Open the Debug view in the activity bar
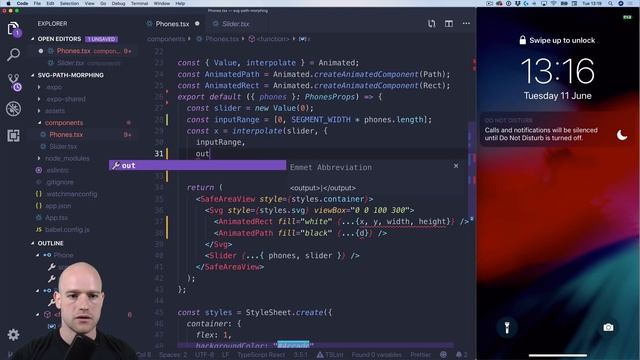640x360 pixels. (13, 109)
